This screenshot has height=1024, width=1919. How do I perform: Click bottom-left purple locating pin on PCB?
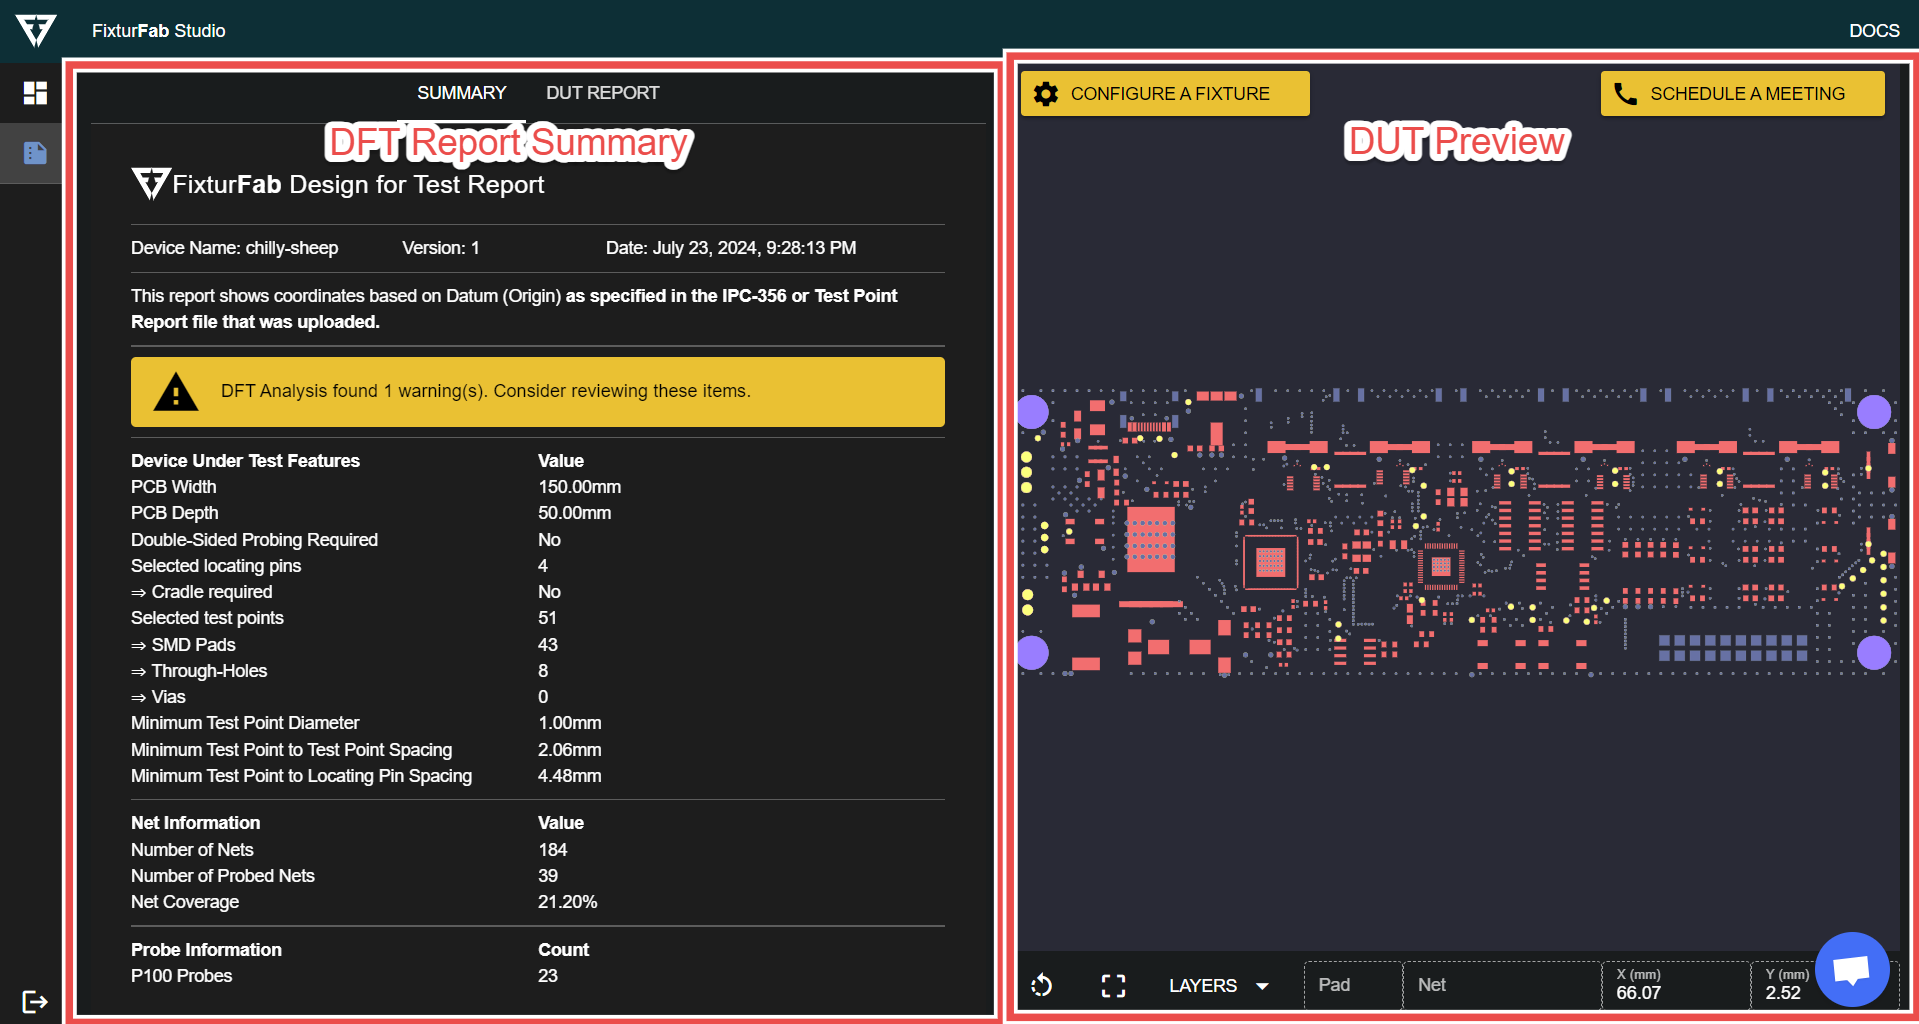[x=1032, y=653]
